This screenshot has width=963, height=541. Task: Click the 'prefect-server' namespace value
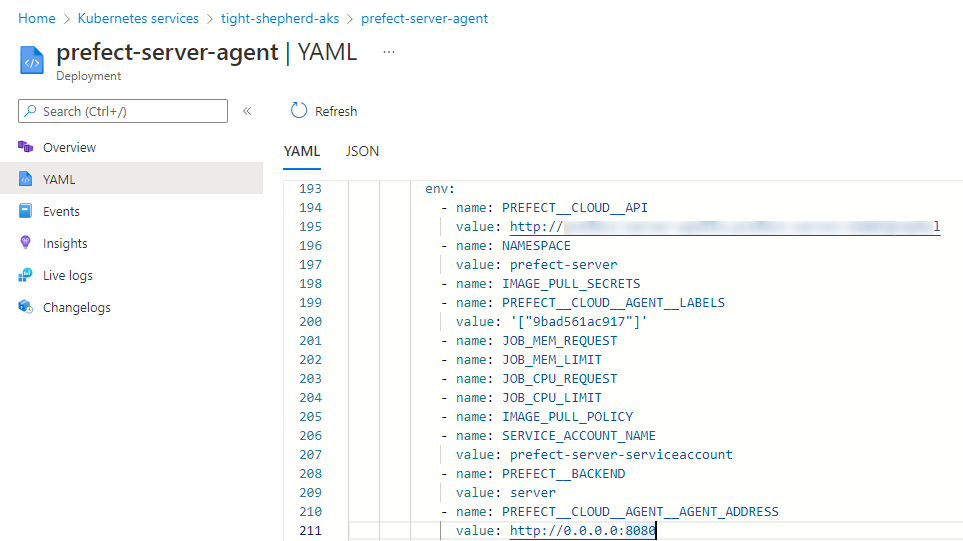[x=563, y=265]
